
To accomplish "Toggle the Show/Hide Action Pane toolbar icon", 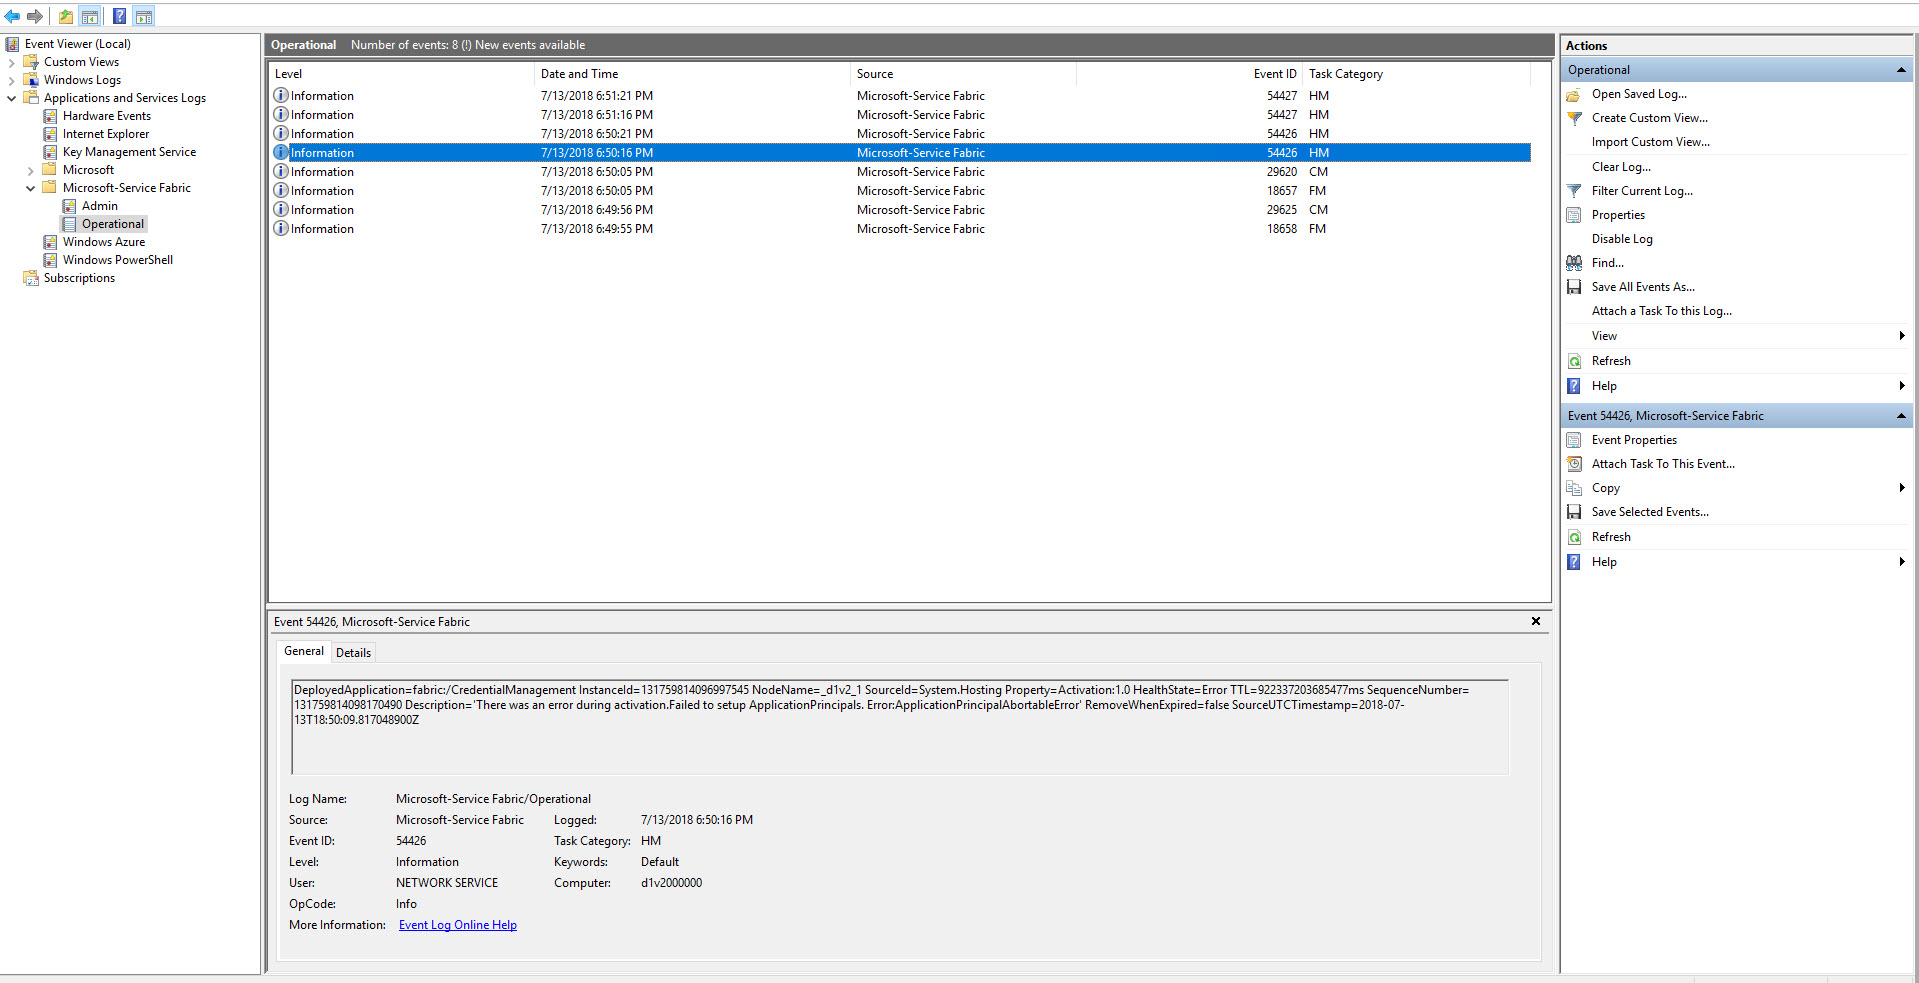I will pos(144,15).
